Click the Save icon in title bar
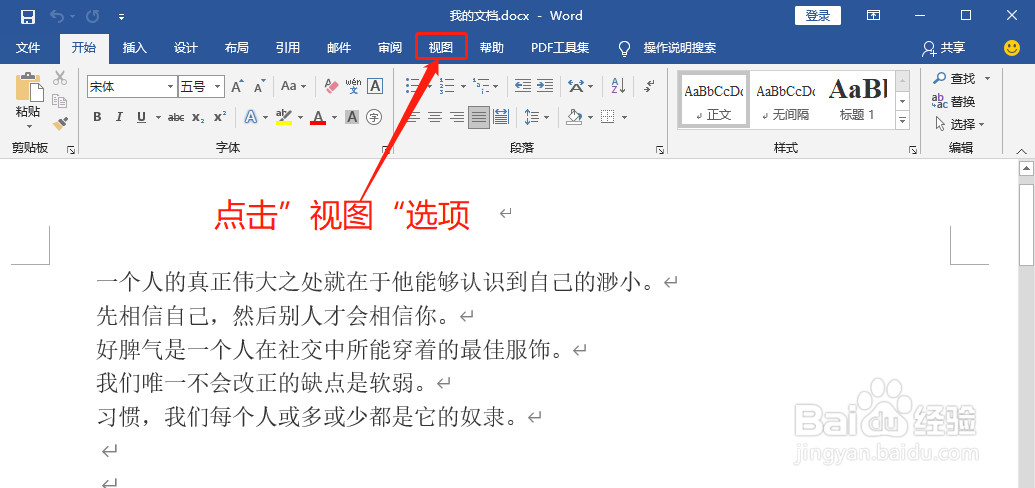The width and height of the screenshot is (1035, 488). 27,16
